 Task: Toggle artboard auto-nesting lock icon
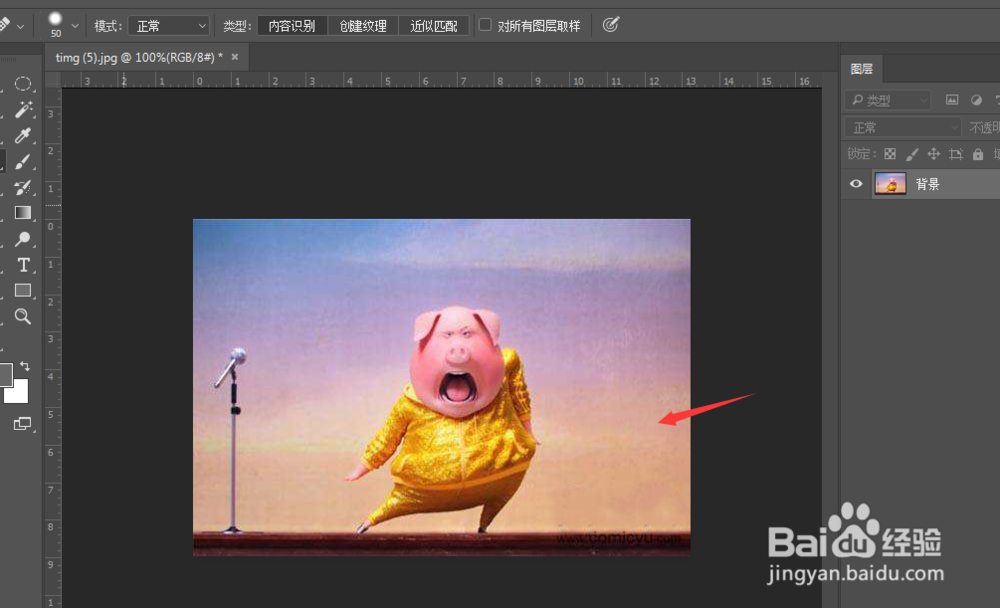tap(955, 154)
